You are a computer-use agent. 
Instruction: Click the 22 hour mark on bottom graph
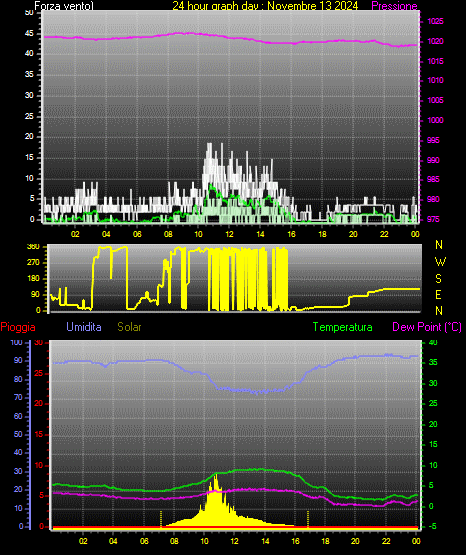[x=386, y=541]
